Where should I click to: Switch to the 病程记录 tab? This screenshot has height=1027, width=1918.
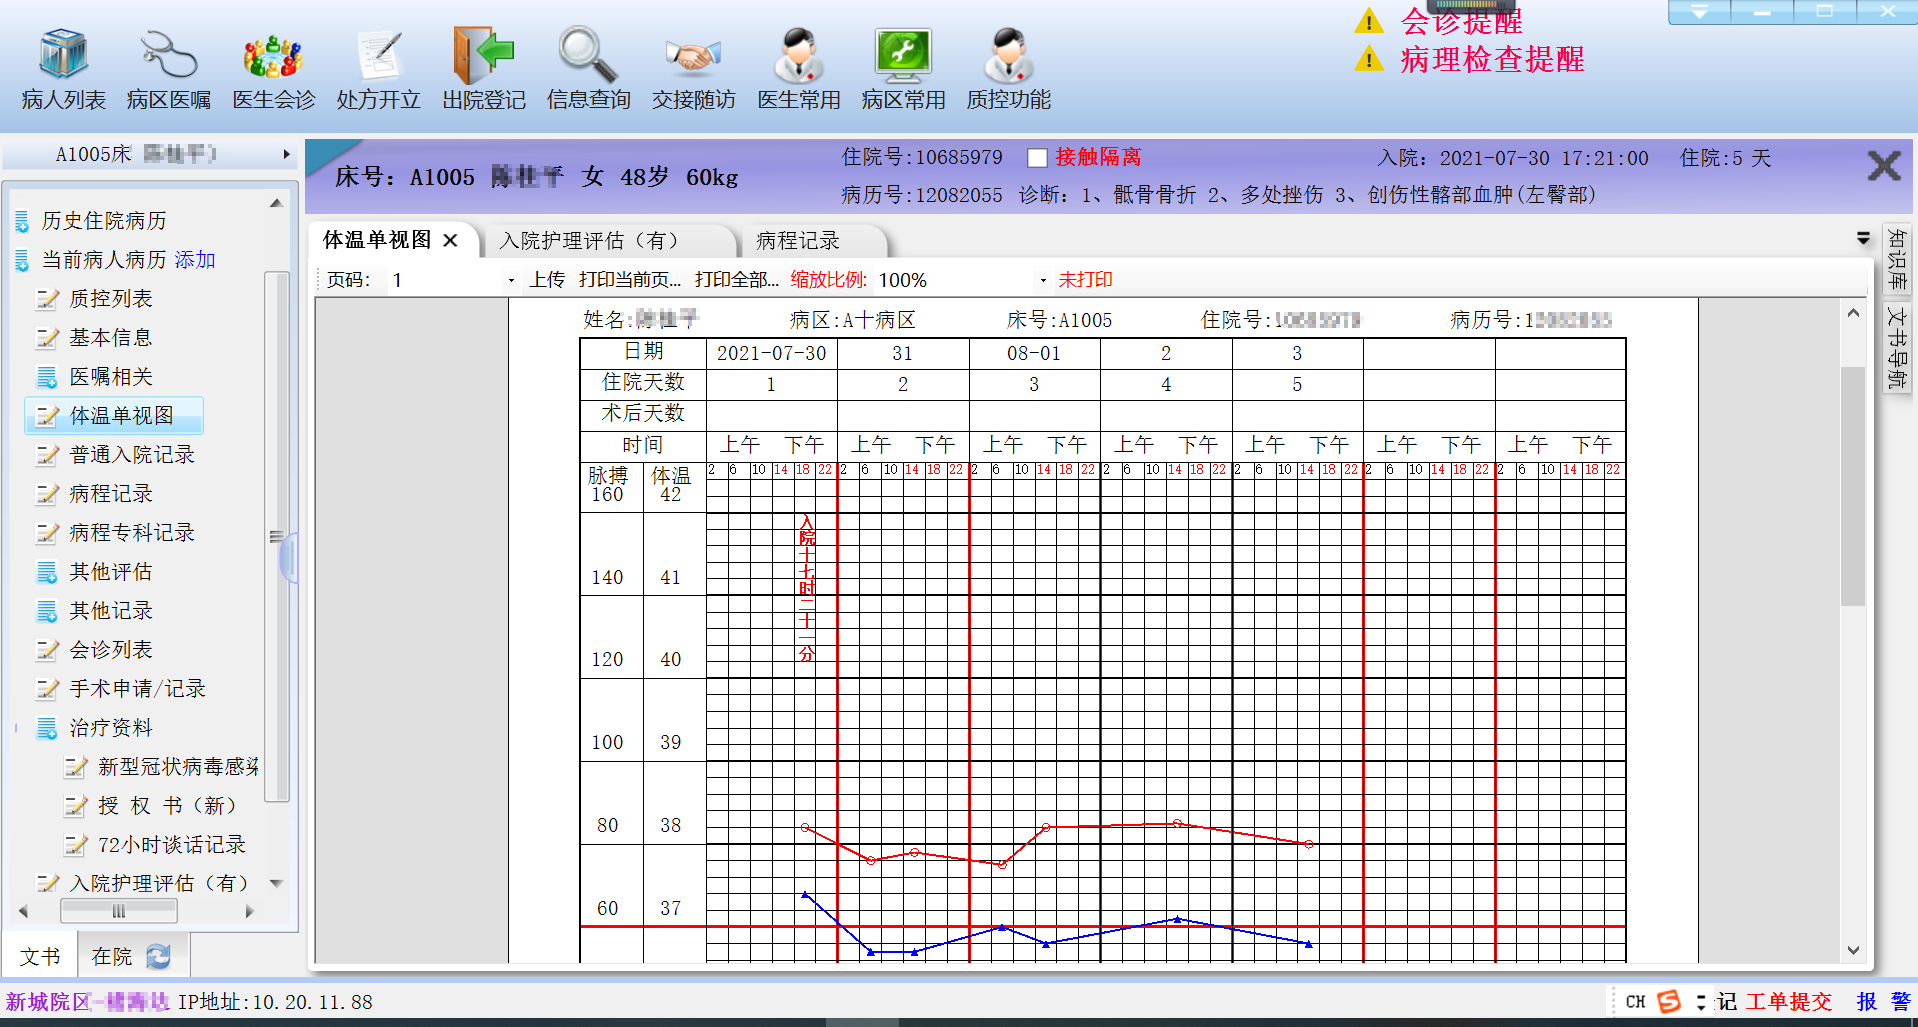(798, 241)
